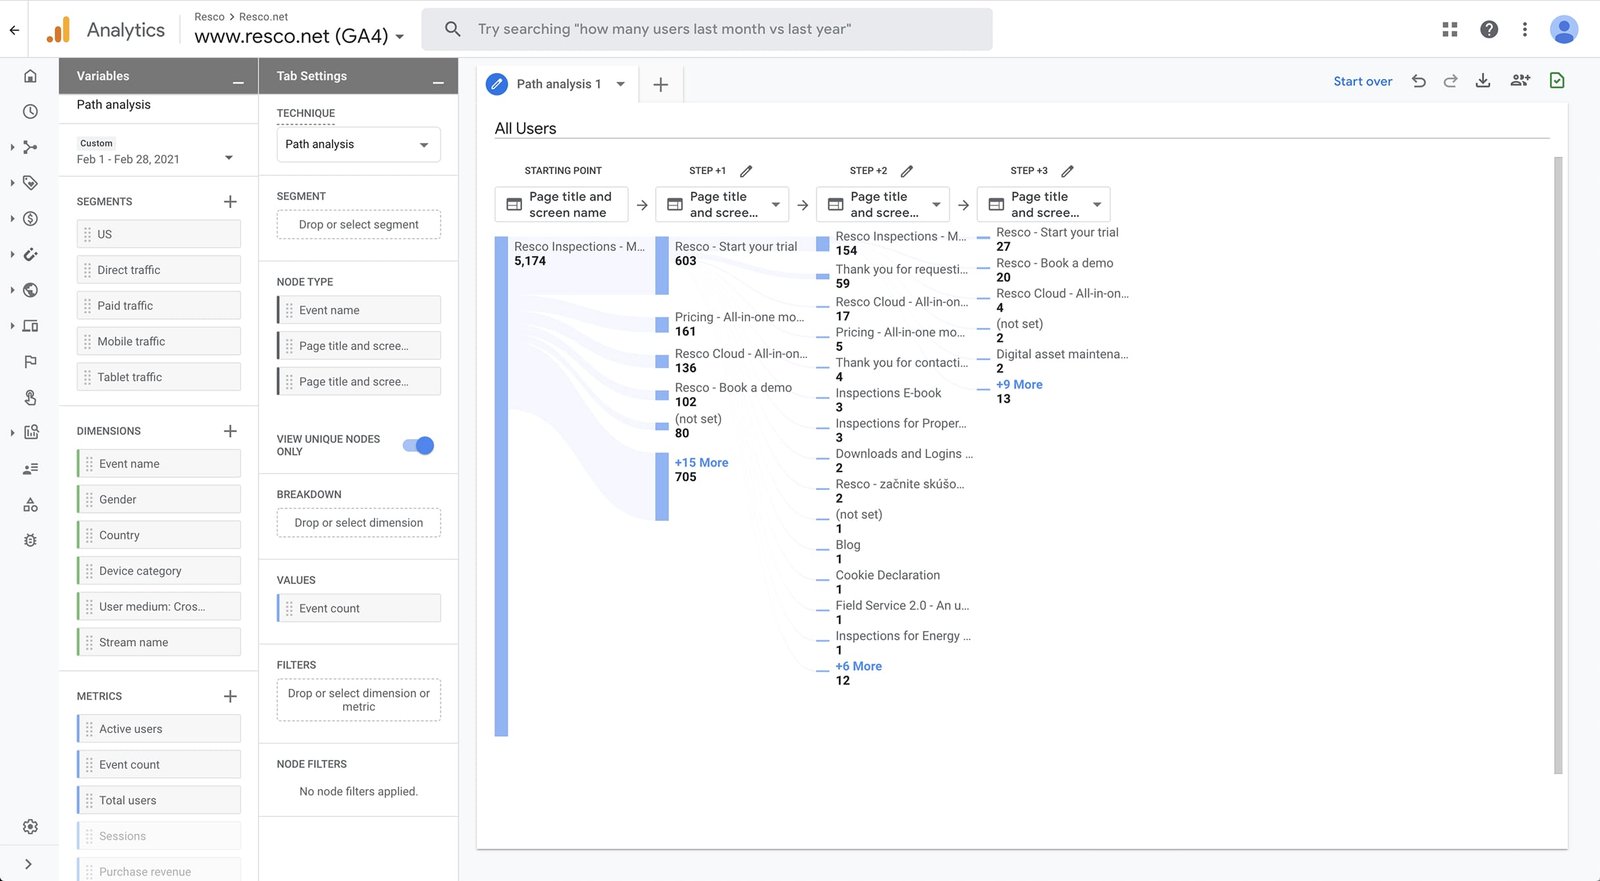Open Realtime clock icon in sidebar
The image size is (1600, 881).
(x=30, y=112)
